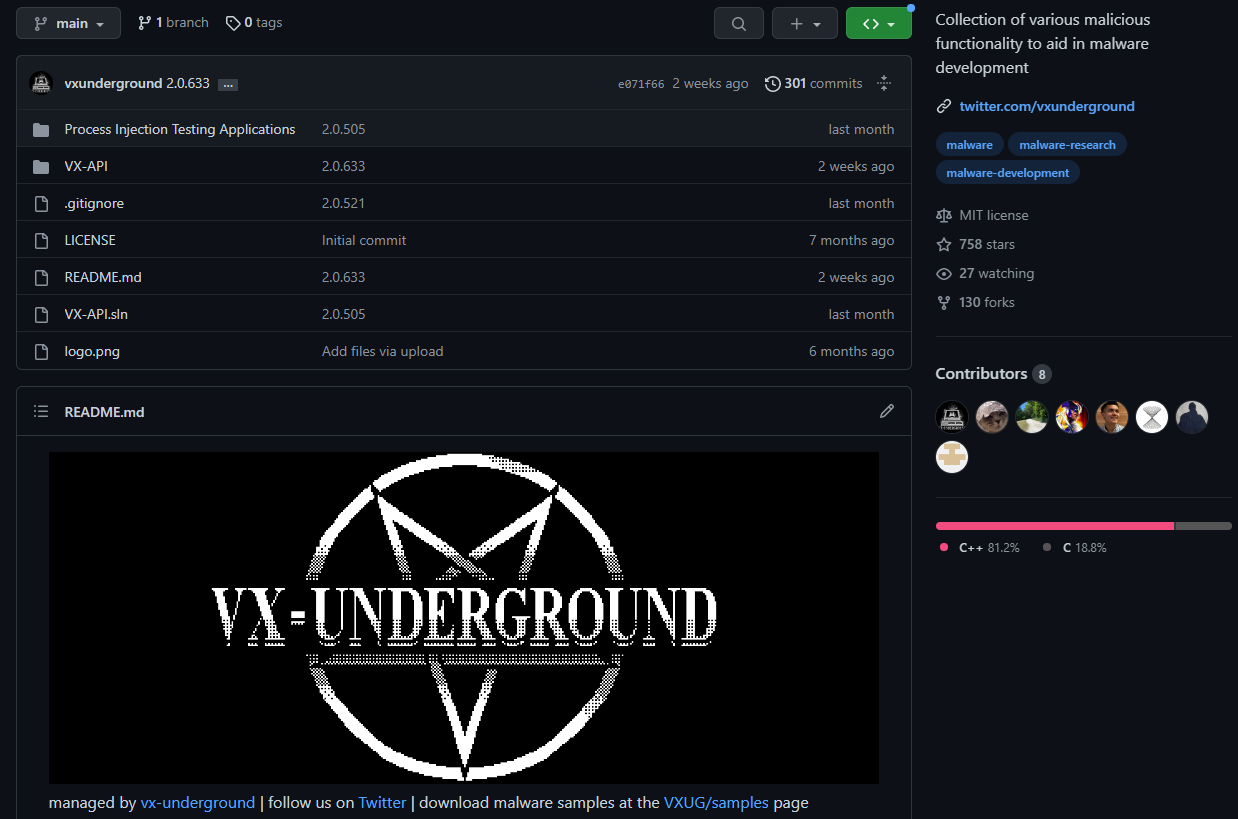Viewport: 1238px width, 819px height.
Task: Click first contributor avatar with skull logo
Action: 952,417
